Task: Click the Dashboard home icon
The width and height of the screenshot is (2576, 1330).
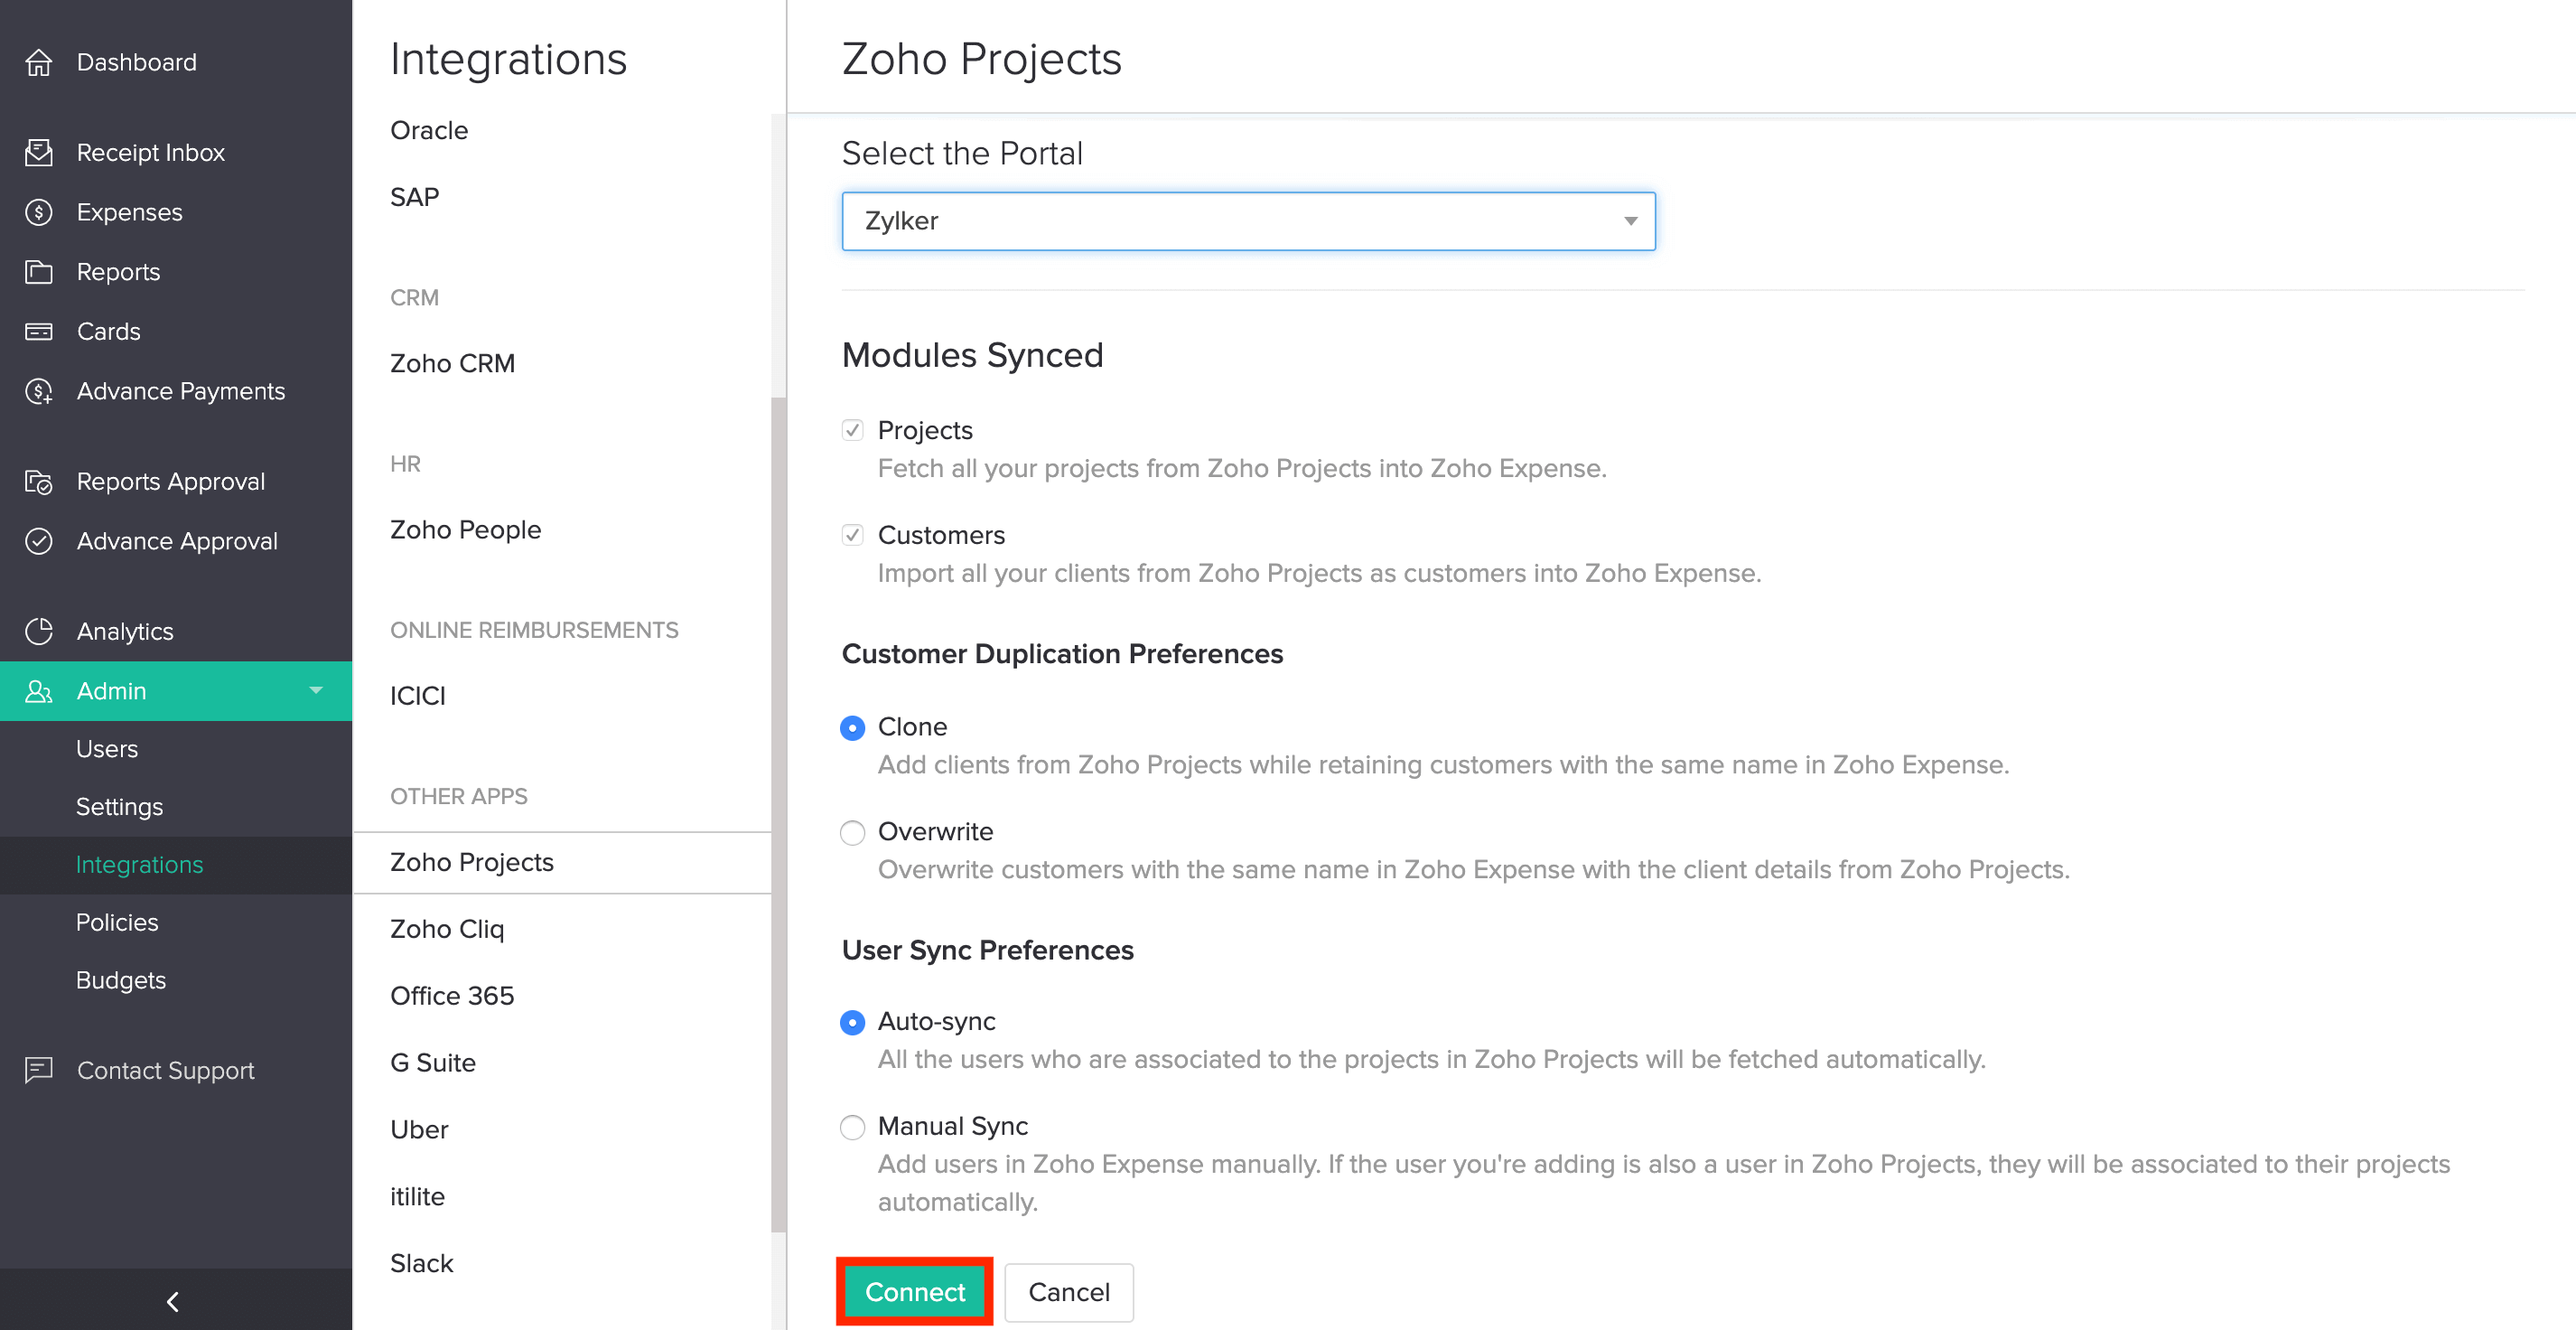Action: pyautogui.click(x=39, y=62)
